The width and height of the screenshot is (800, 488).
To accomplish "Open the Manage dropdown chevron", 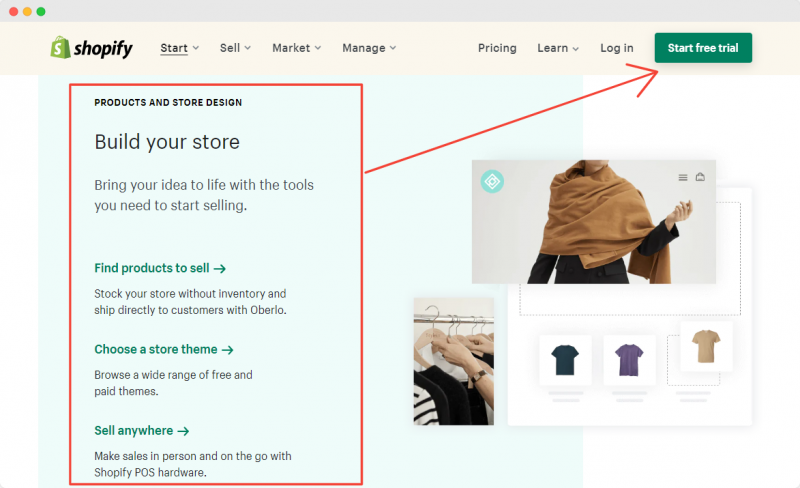I will pos(393,48).
